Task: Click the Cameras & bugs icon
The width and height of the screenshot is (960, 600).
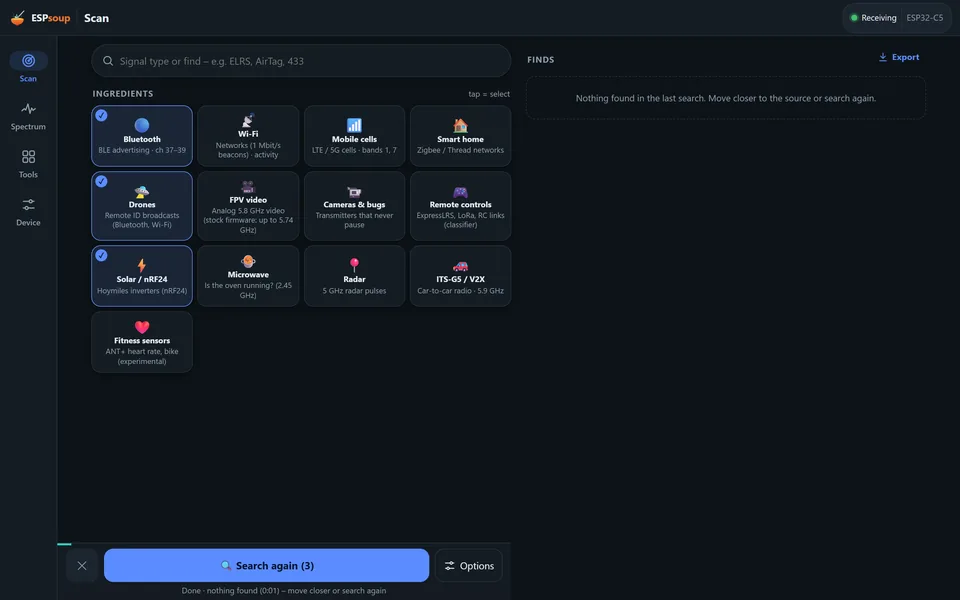Action: 354,192
